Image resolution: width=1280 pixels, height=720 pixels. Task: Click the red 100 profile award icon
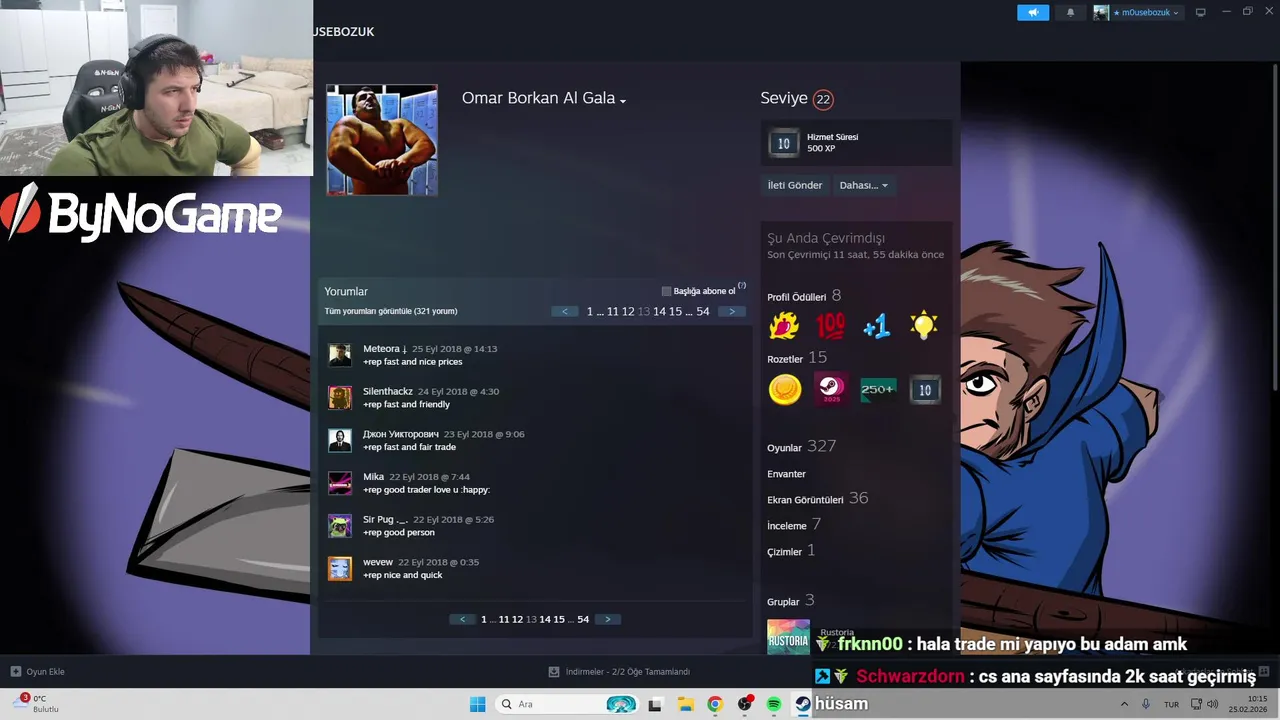point(830,326)
